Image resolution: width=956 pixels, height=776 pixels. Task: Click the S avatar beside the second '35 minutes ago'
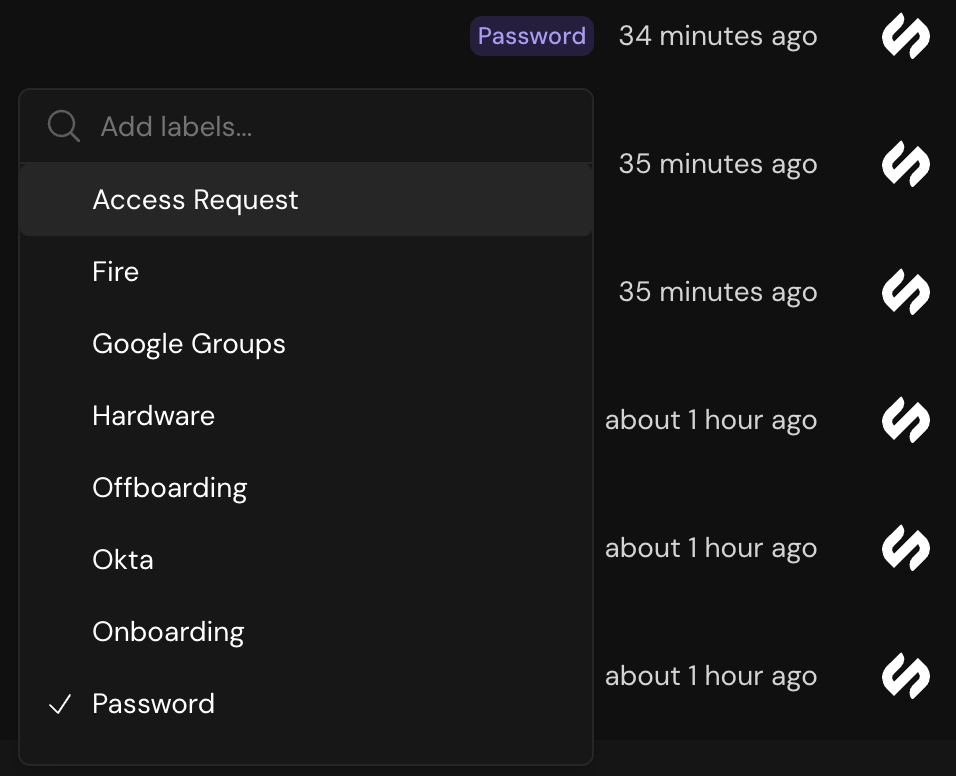pyautogui.click(x=905, y=292)
